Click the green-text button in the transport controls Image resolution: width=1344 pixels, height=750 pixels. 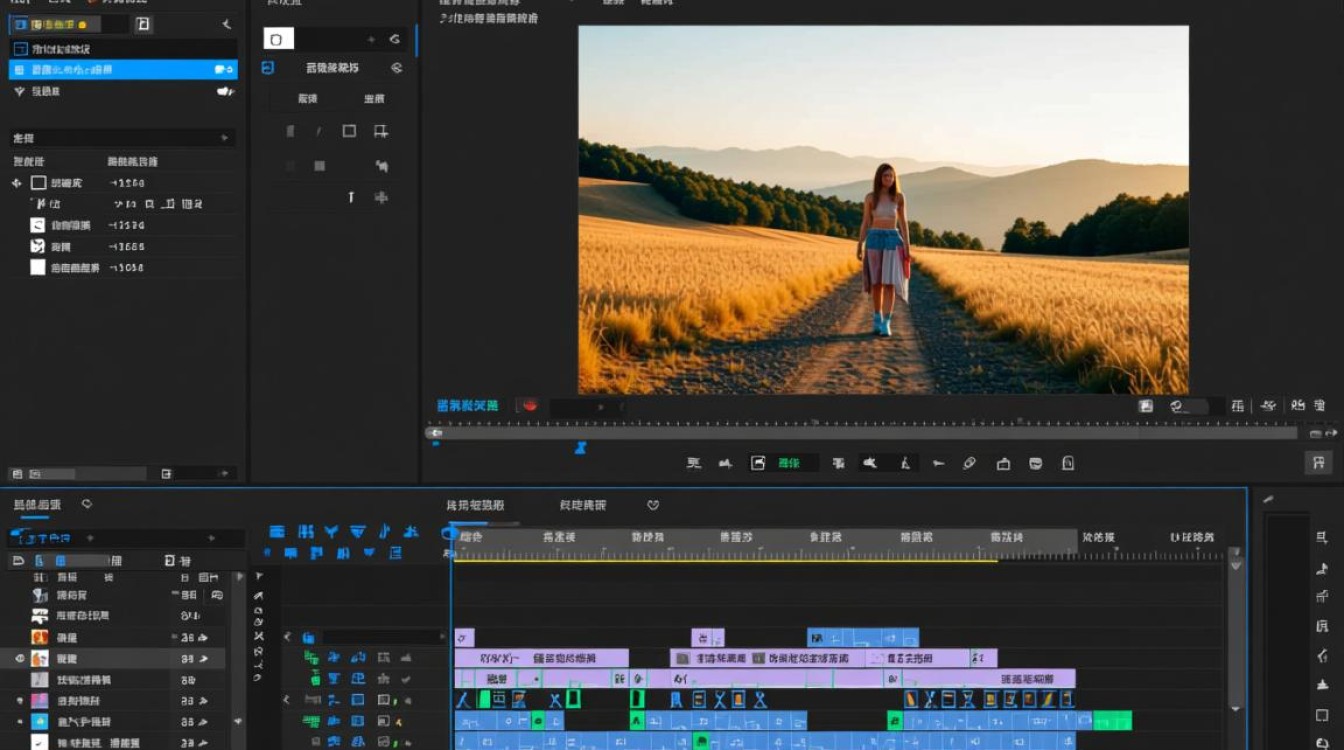point(789,463)
